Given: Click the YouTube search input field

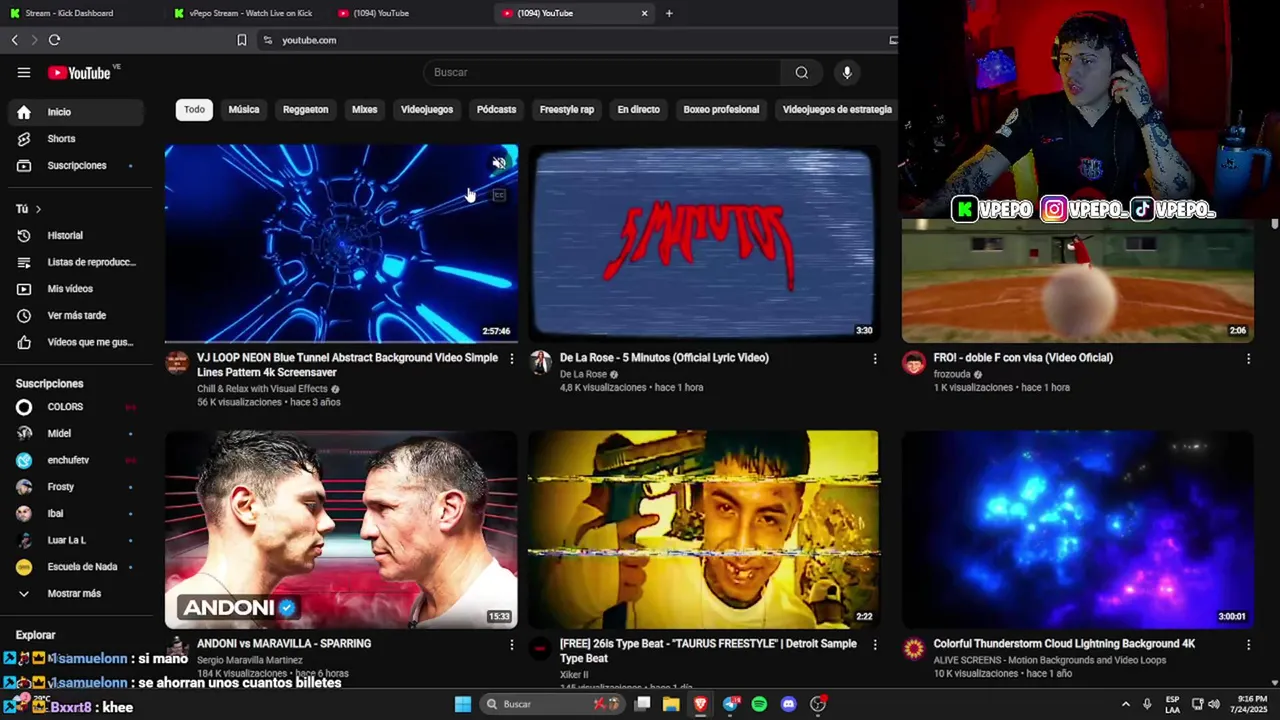Looking at the screenshot, I should click(603, 72).
